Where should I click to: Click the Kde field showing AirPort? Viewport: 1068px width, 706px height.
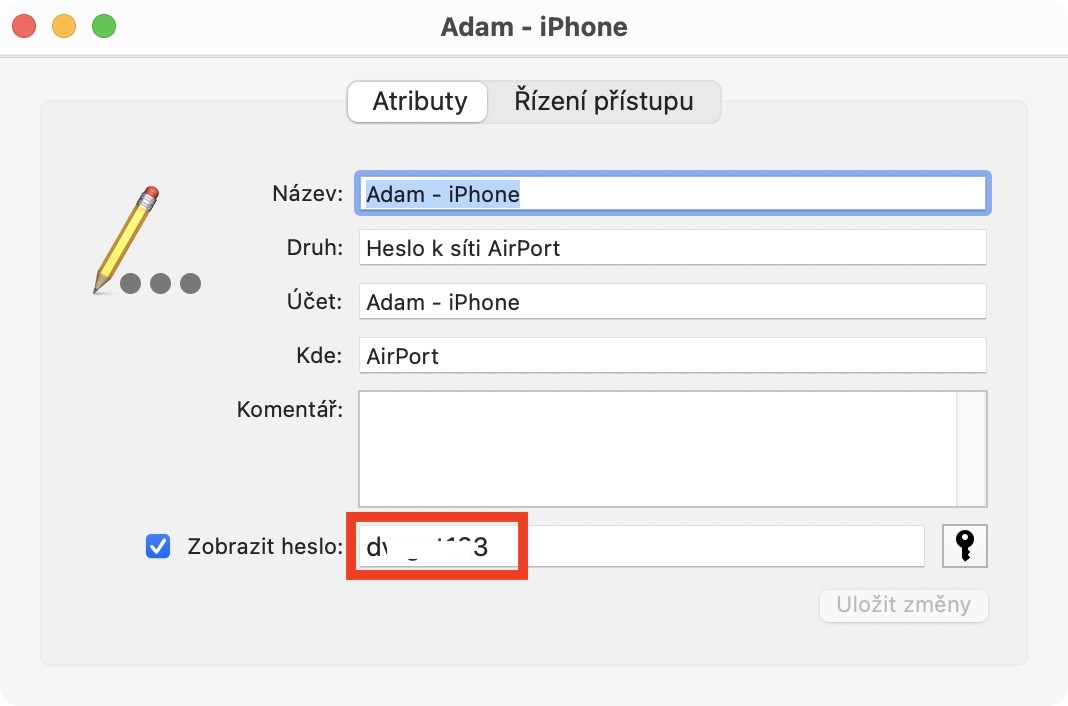tap(672, 356)
